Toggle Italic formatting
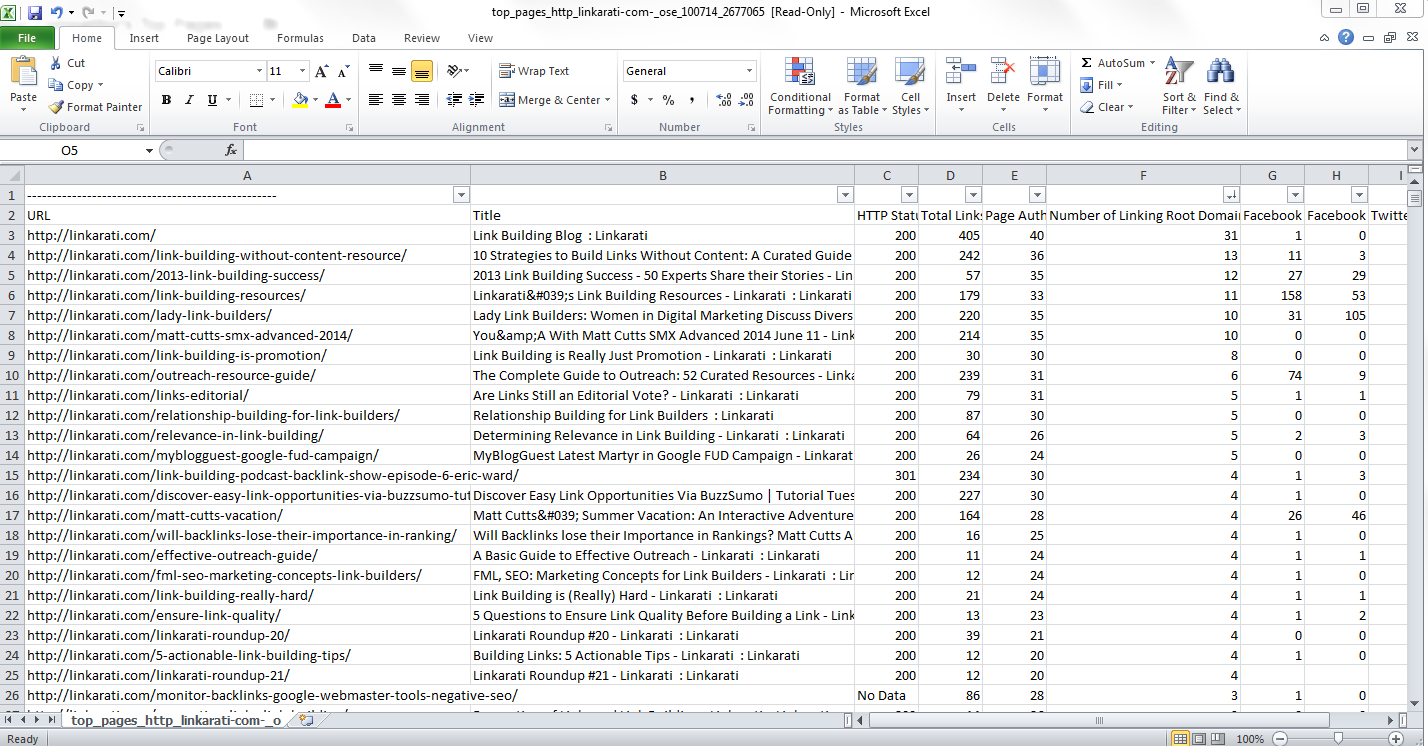 [x=189, y=100]
